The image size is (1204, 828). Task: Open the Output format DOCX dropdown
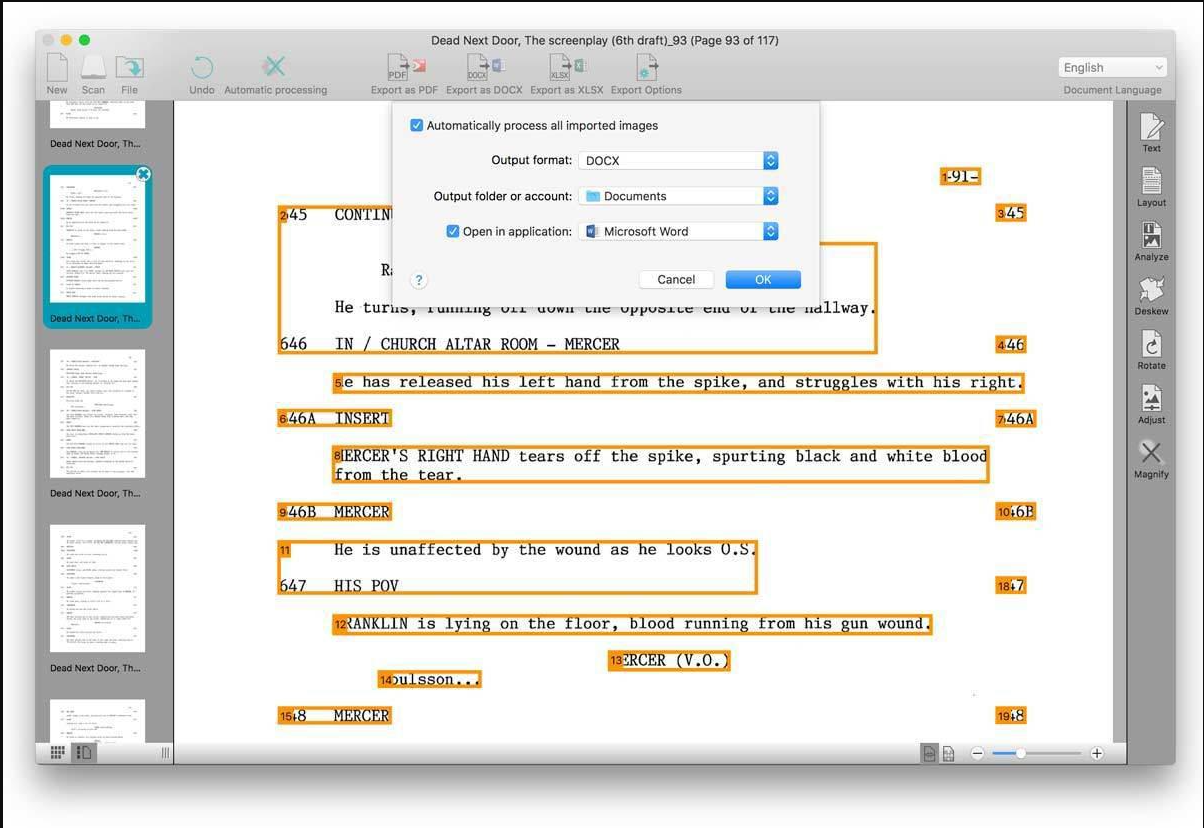pos(679,161)
